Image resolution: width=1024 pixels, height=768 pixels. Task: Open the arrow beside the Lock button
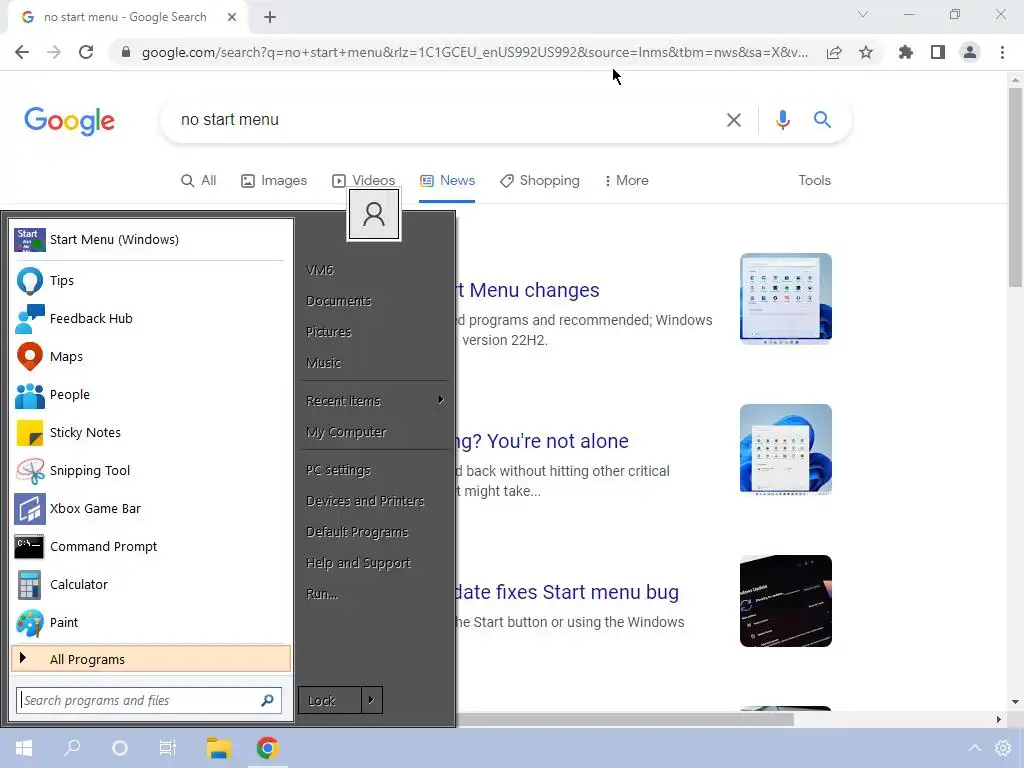[x=371, y=700]
